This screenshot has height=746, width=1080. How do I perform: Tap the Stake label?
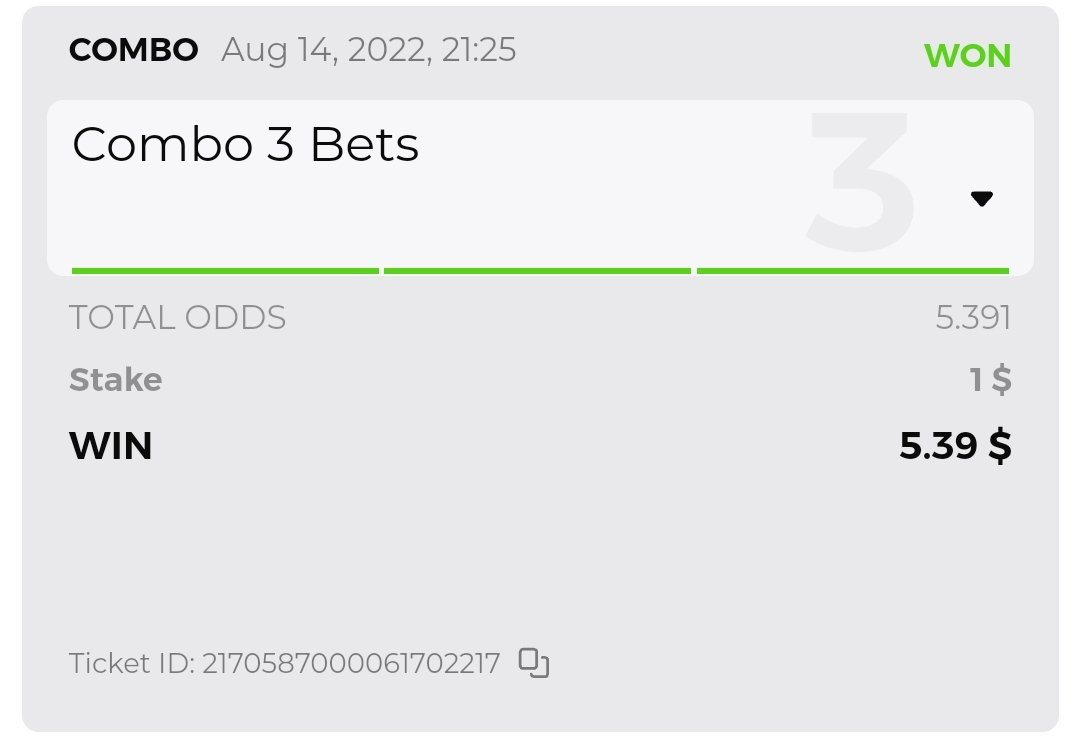coord(116,380)
